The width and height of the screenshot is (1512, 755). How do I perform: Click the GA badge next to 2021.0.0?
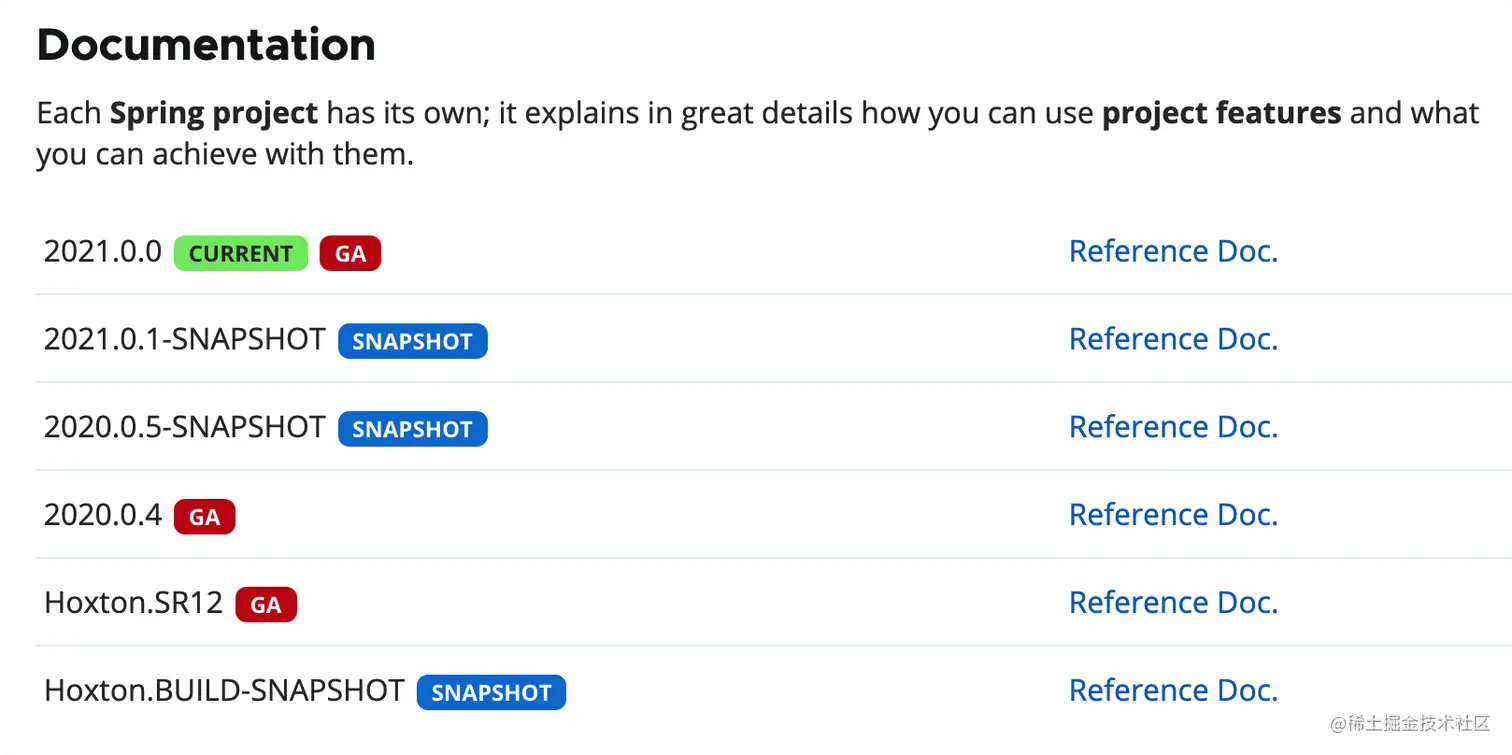[350, 254]
